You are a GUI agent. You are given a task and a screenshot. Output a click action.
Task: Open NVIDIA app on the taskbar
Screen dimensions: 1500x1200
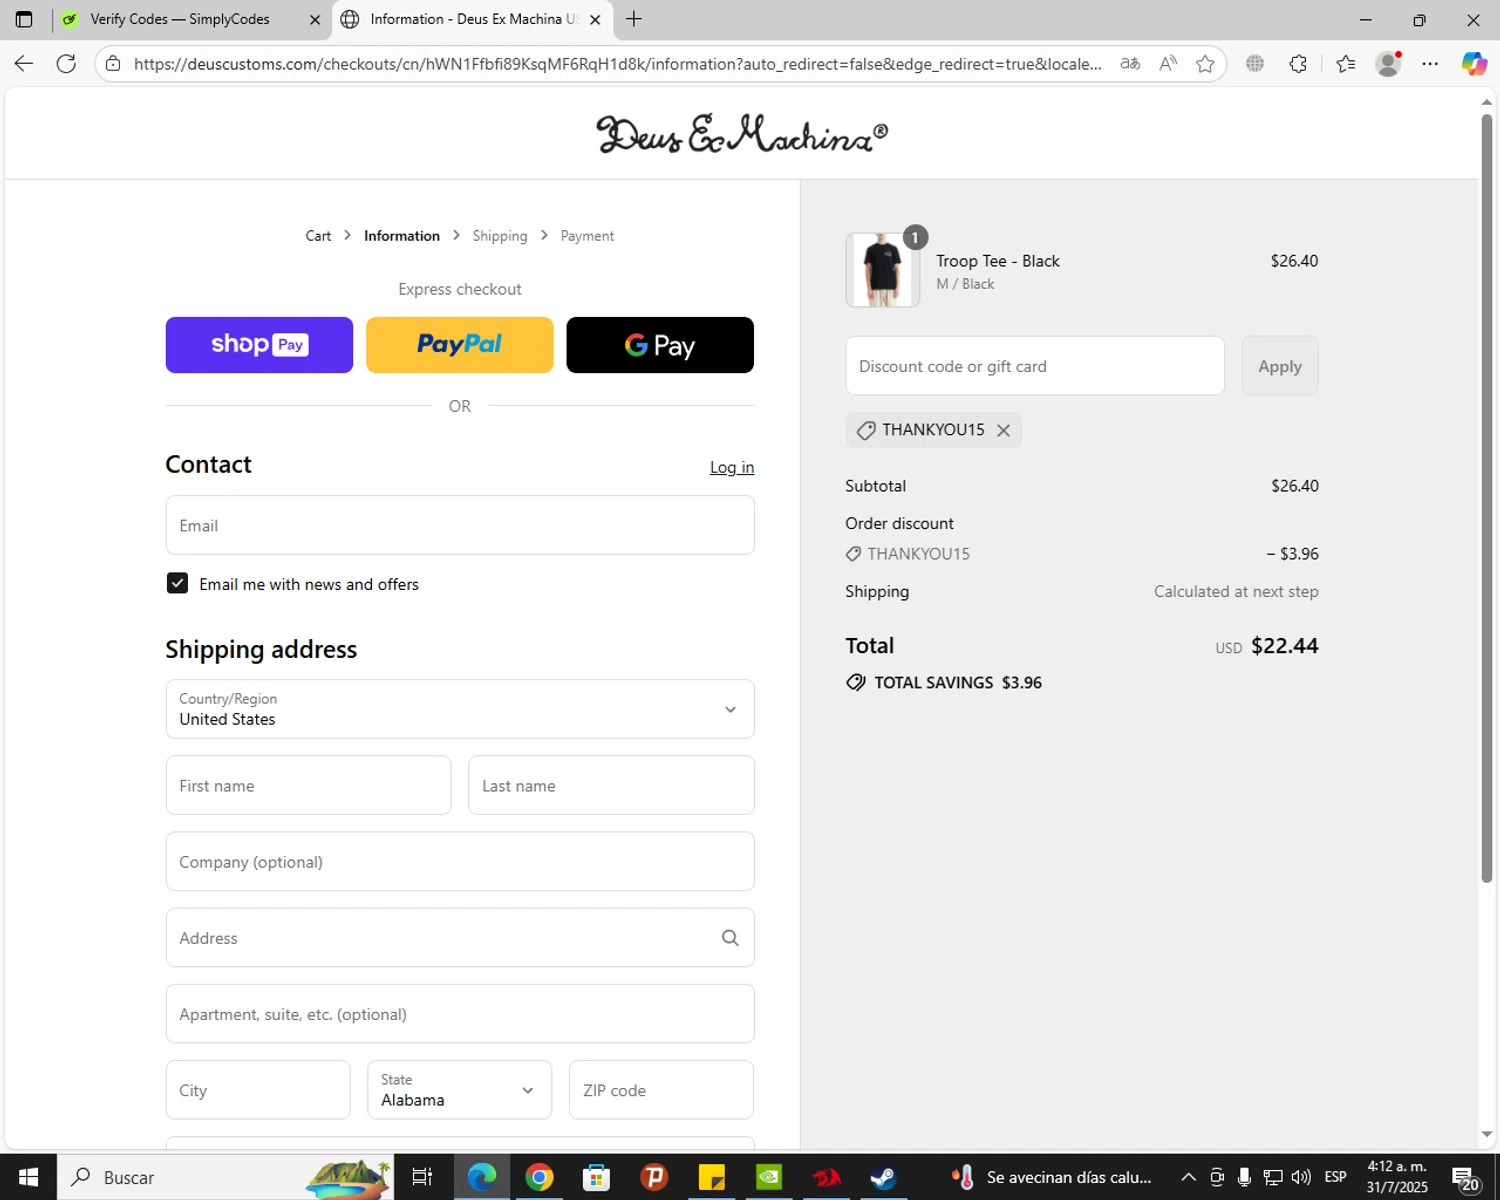[769, 1177]
